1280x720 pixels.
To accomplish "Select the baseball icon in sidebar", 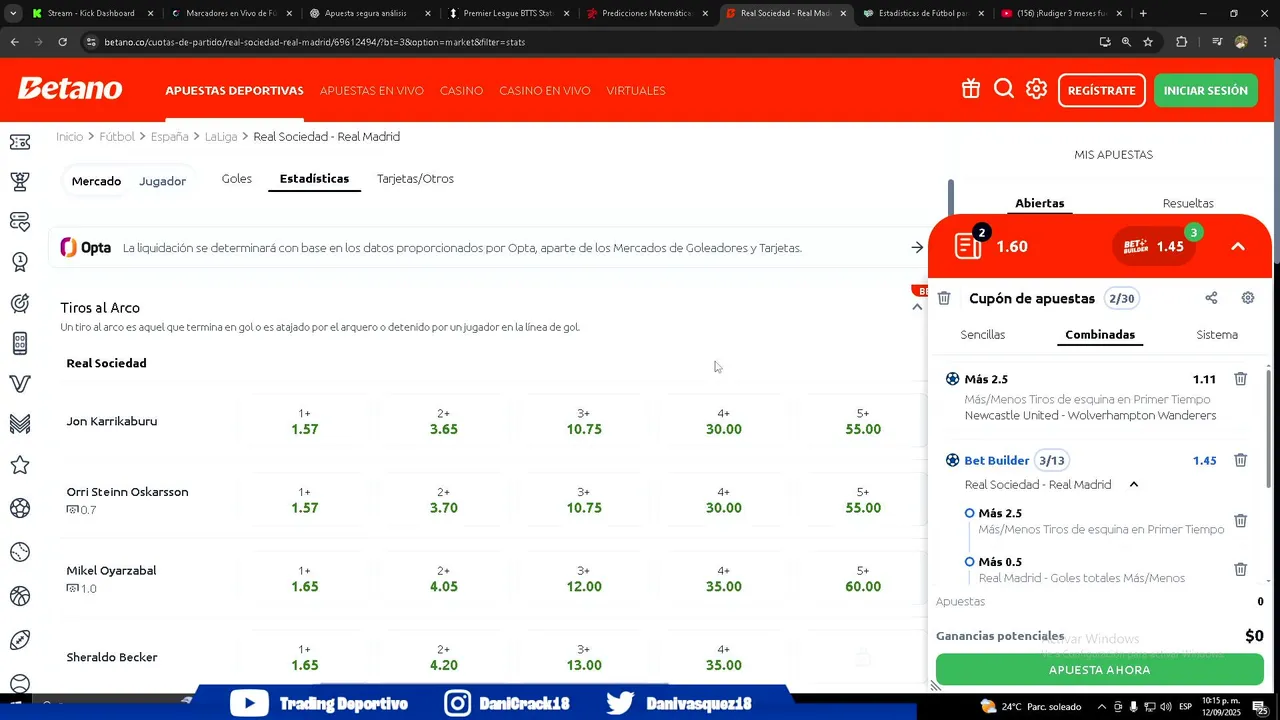I will click(x=19, y=552).
